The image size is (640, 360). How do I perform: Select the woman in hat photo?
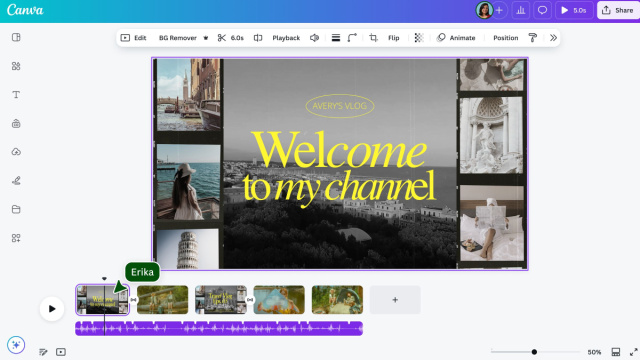[188, 182]
